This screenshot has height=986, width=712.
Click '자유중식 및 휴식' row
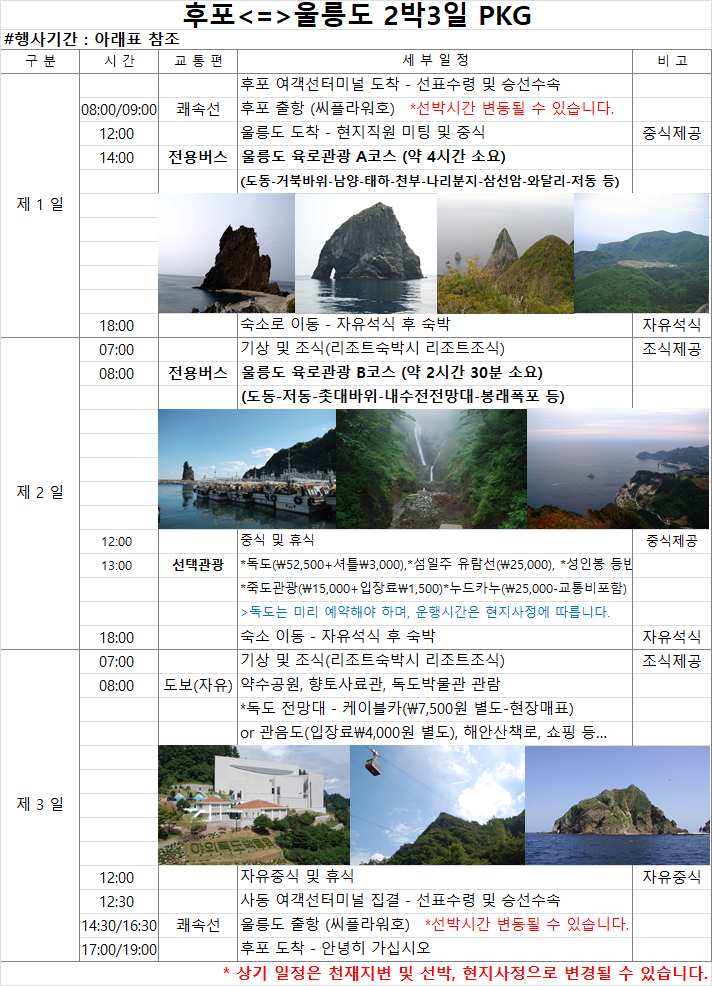click(297, 877)
